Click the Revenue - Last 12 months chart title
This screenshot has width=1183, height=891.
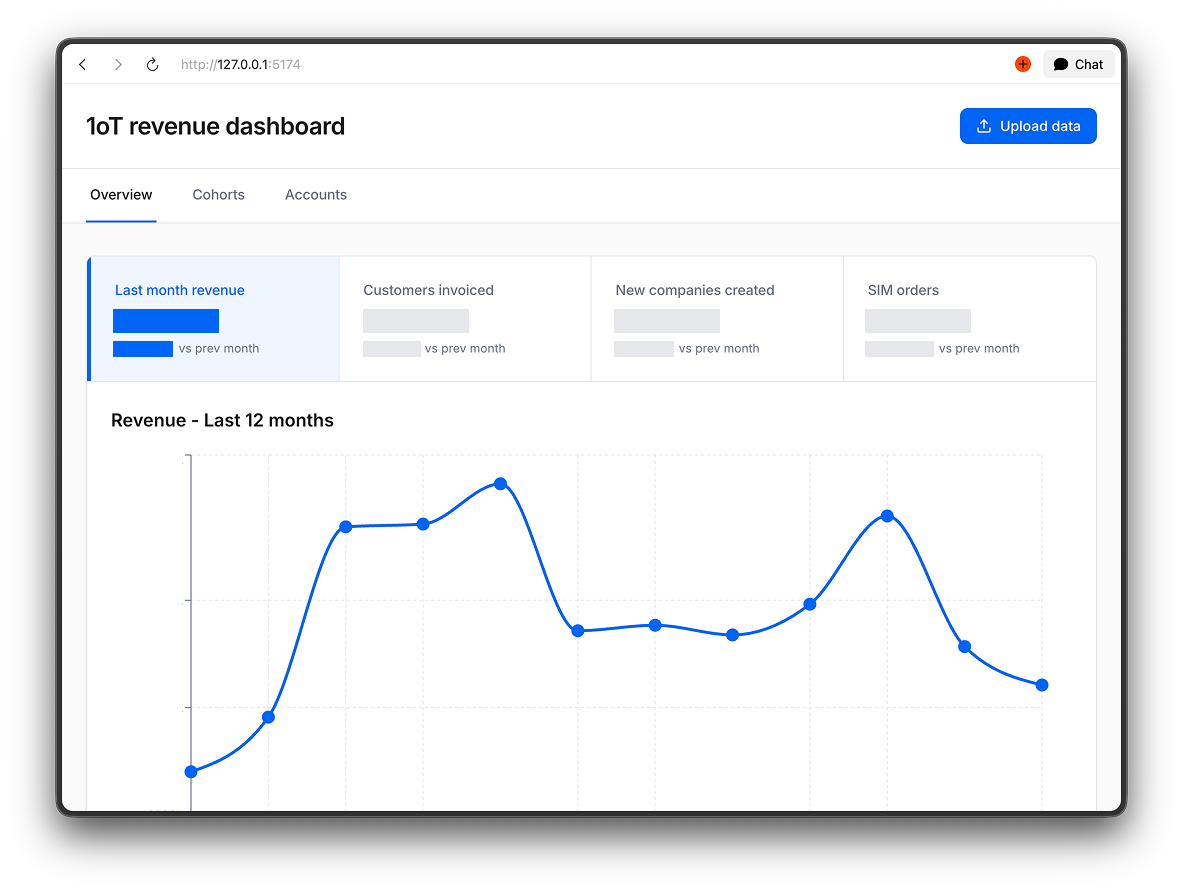222,420
